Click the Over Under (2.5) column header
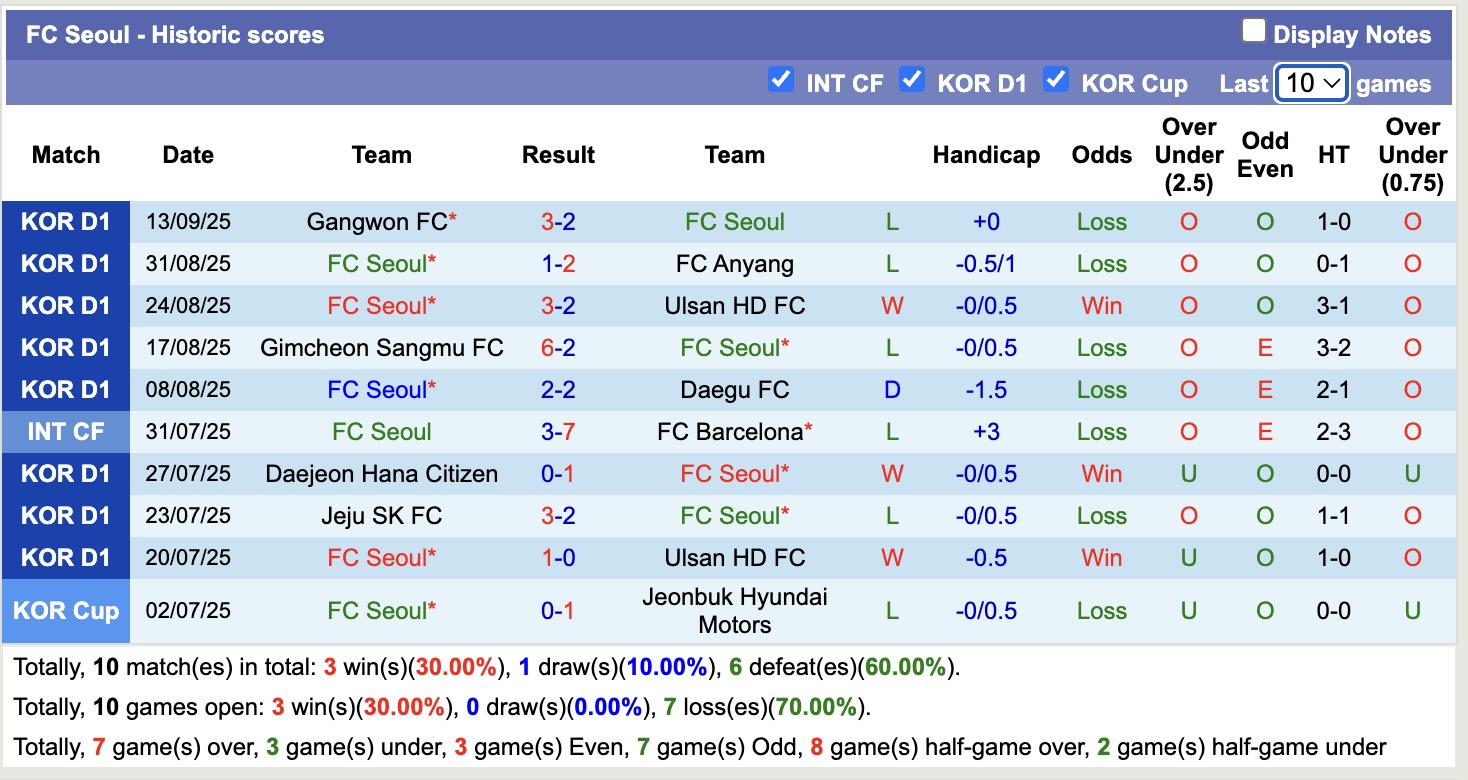Screen dimensions: 1468x780 tap(1189, 155)
